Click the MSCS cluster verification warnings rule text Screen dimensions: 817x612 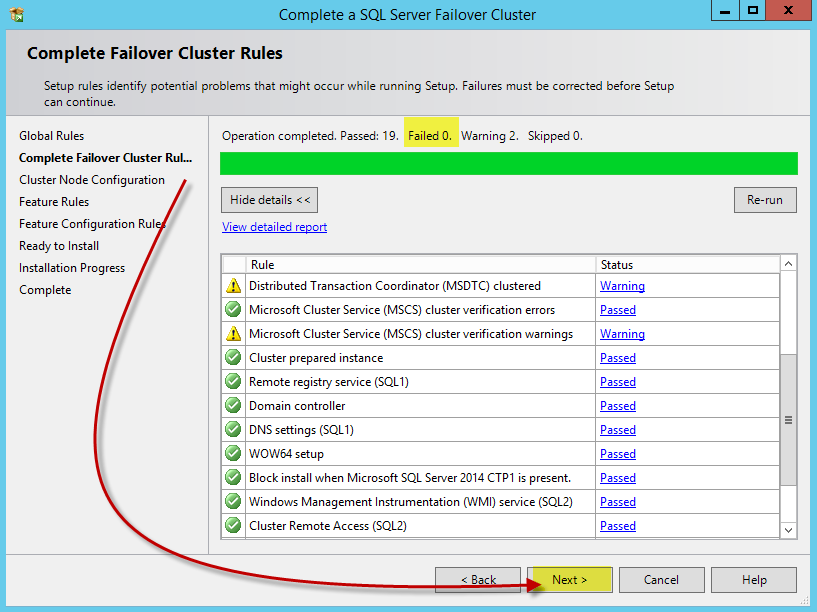(411, 334)
